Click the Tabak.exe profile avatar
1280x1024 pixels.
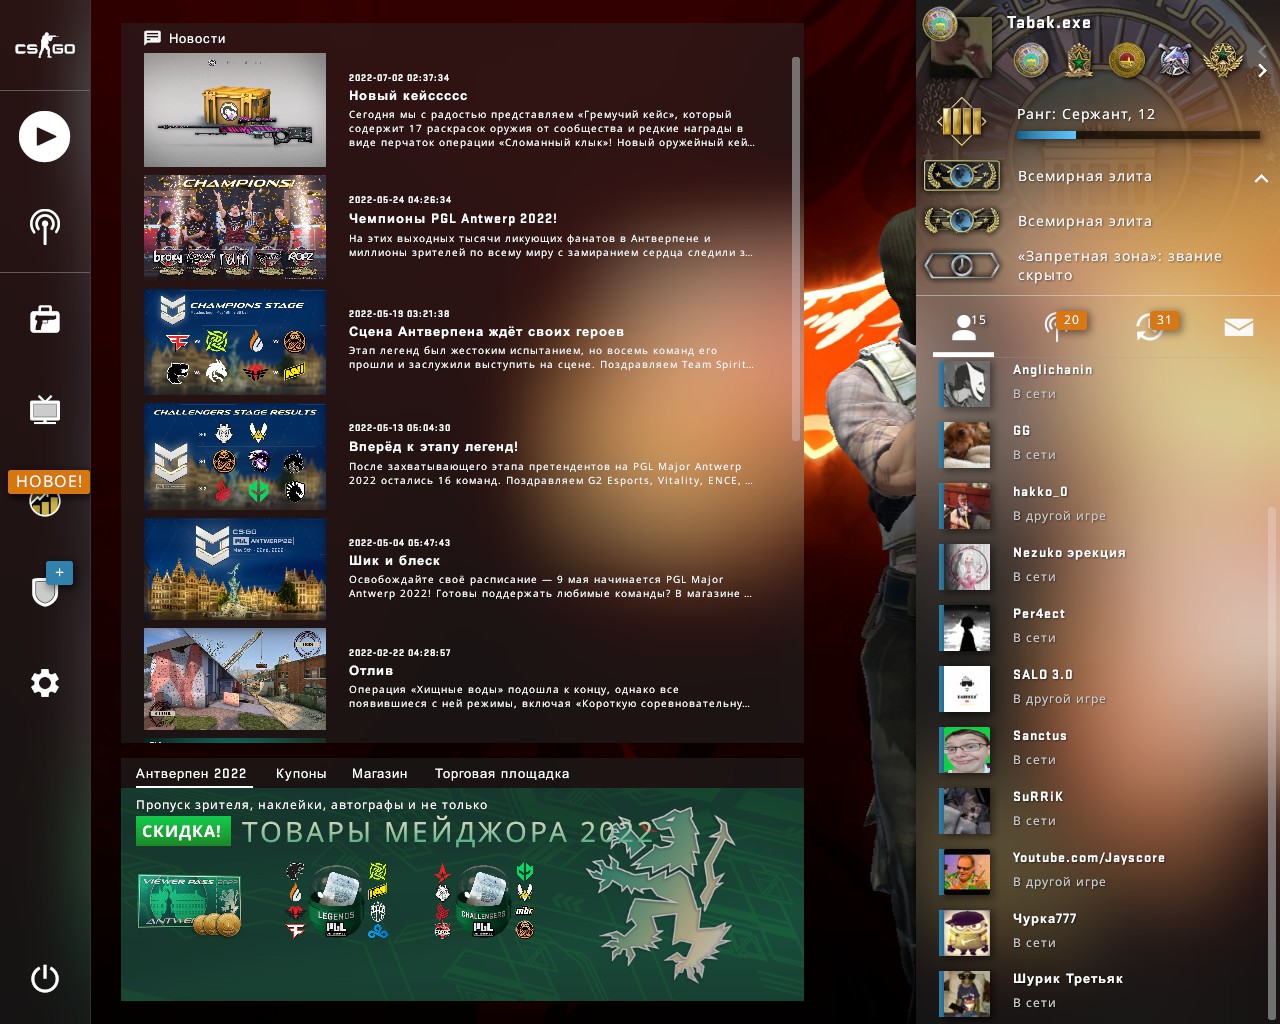pyautogui.click(x=961, y=48)
